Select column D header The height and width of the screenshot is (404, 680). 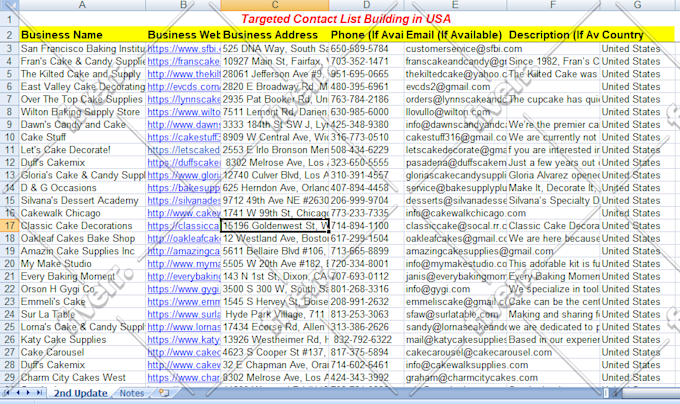(366, 5)
